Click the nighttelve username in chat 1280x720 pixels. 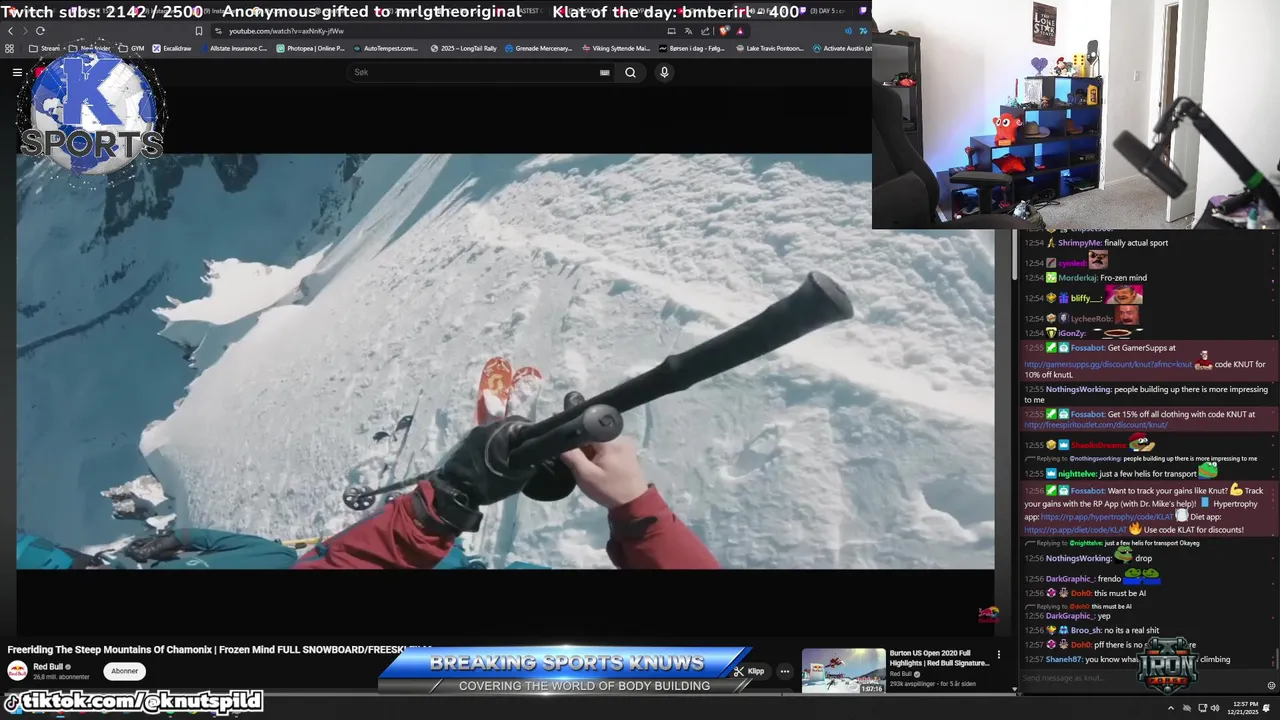(x=1077, y=474)
